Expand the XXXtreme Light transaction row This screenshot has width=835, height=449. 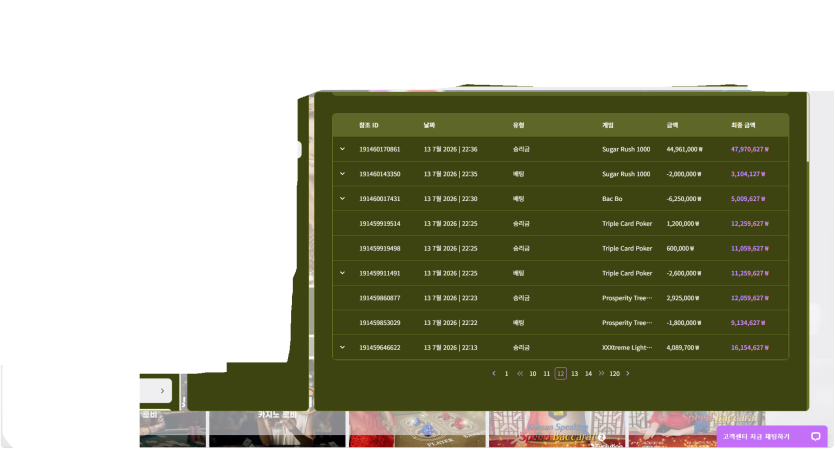click(x=342, y=347)
